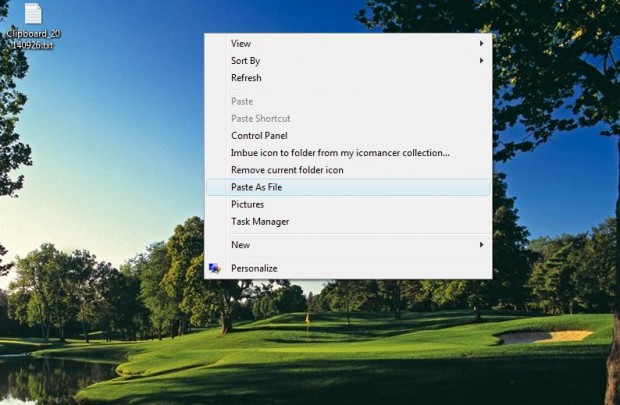Click Remove current folder icon
This screenshot has height=405, width=620.
348,170
